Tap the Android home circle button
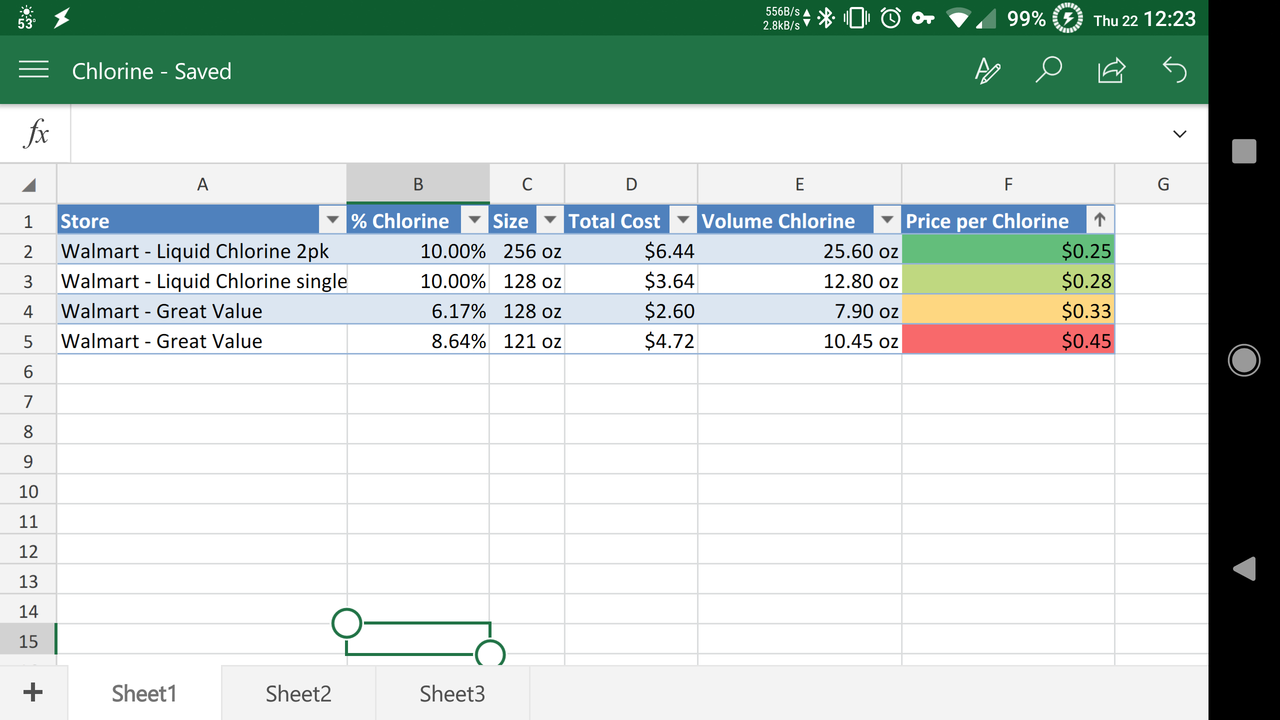This screenshot has height=720, width=1280. (1244, 360)
